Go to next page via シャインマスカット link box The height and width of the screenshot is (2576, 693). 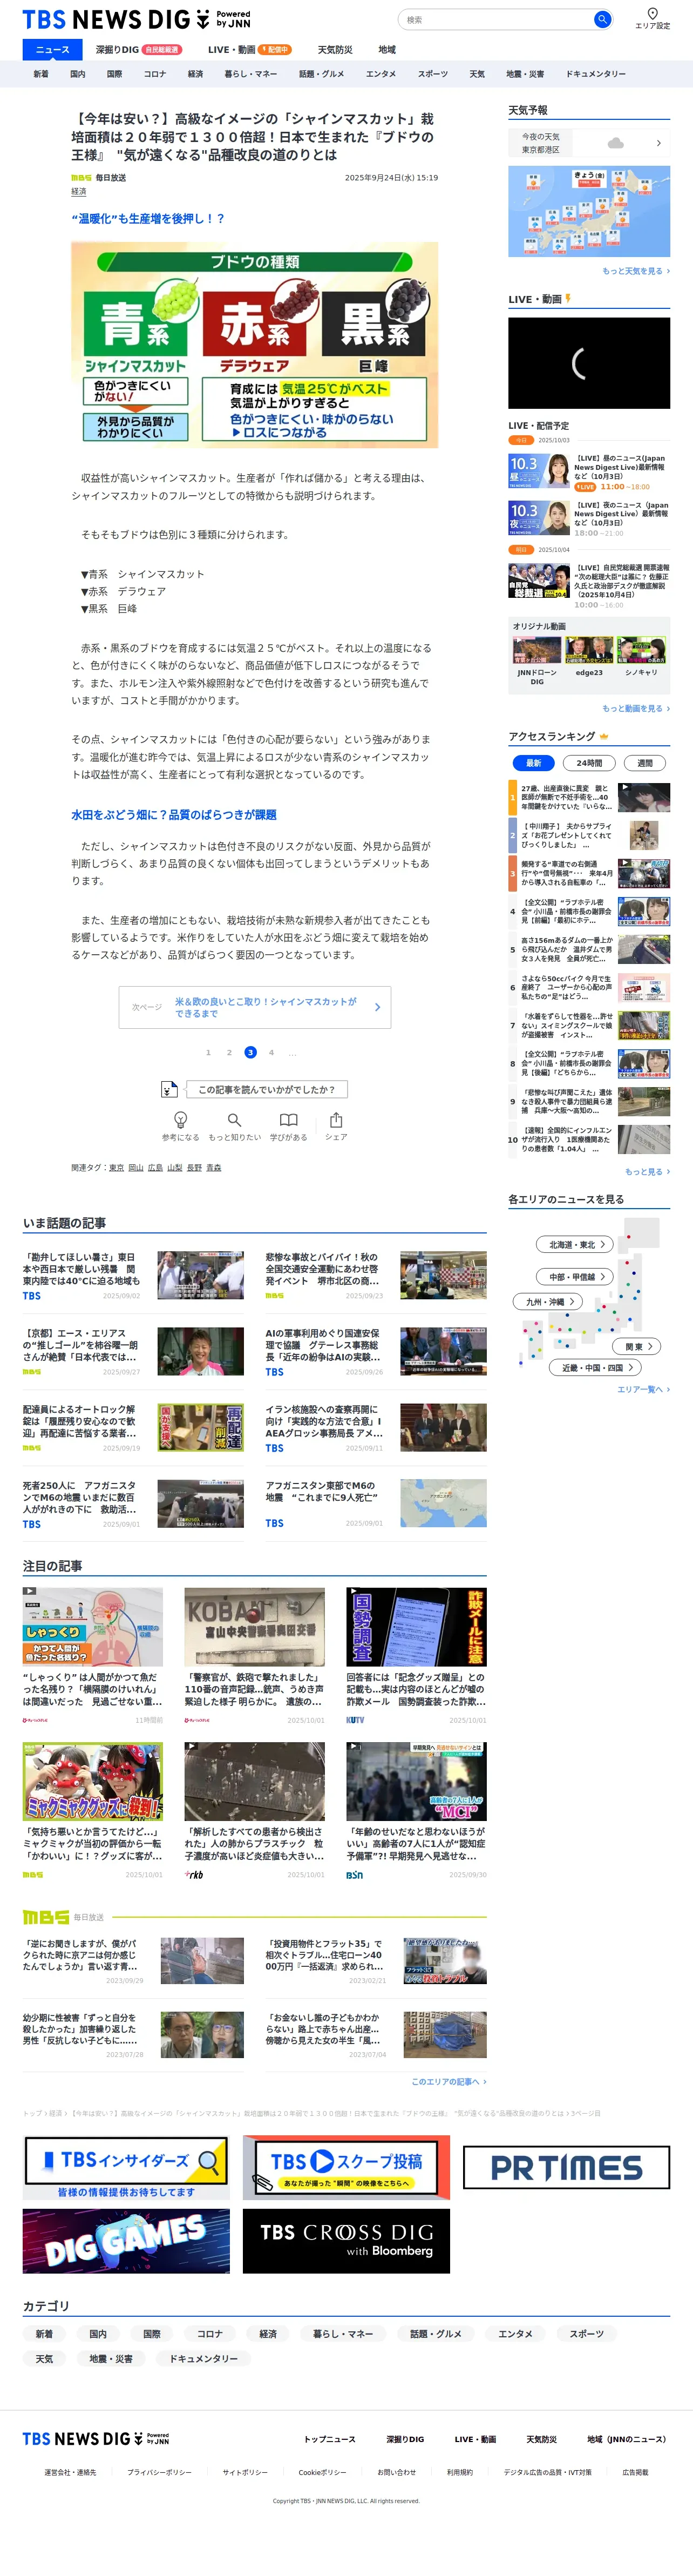pyautogui.click(x=255, y=1007)
